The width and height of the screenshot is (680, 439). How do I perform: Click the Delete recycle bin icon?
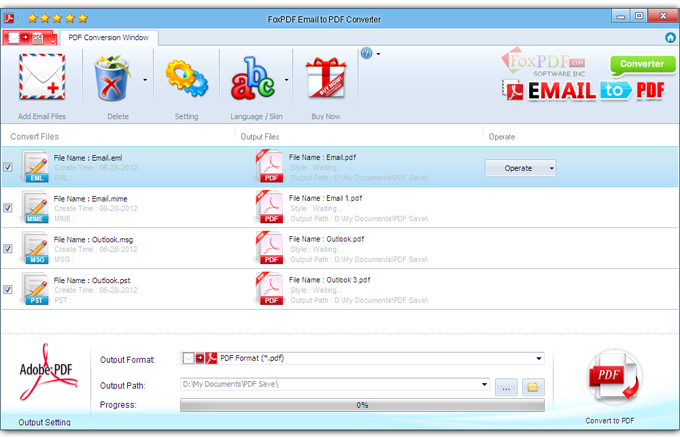(112, 78)
